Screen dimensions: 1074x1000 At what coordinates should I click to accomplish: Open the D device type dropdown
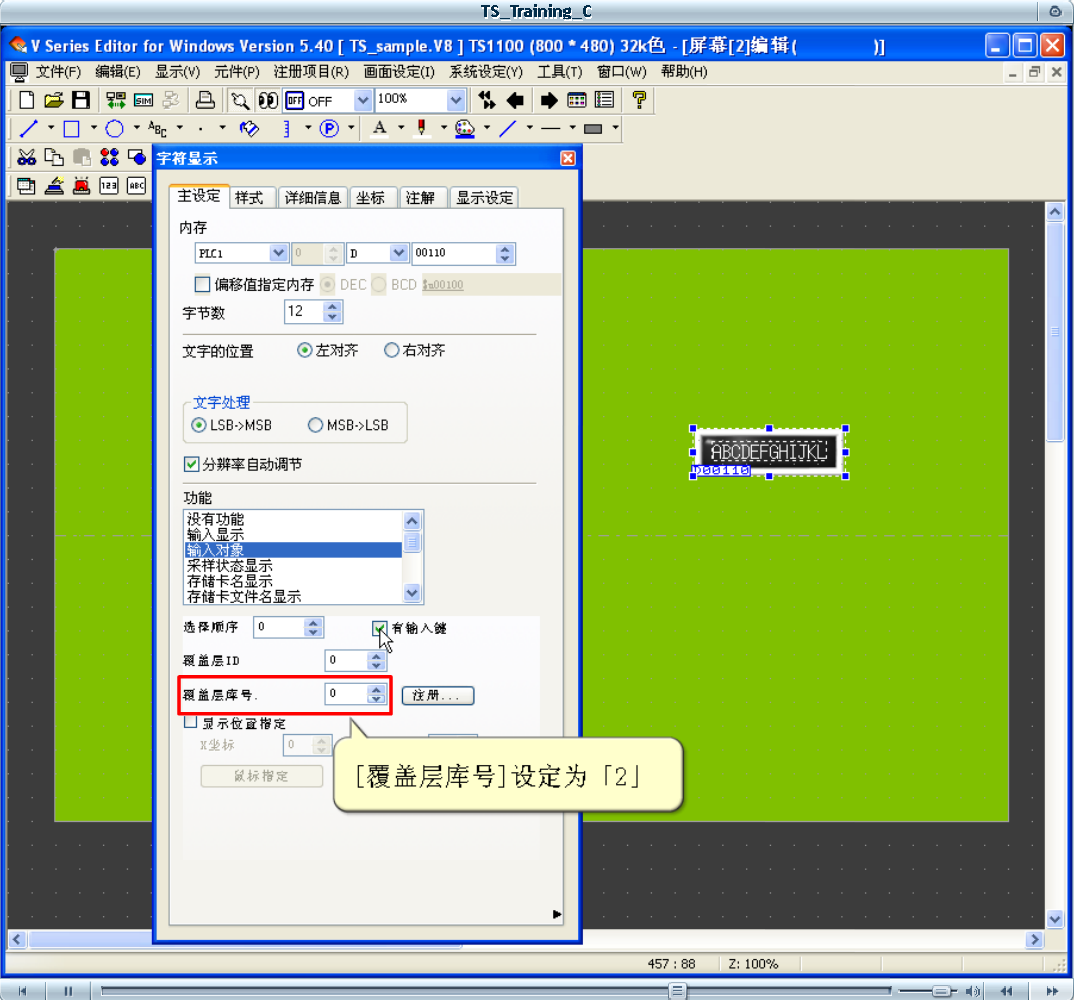coord(398,254)
